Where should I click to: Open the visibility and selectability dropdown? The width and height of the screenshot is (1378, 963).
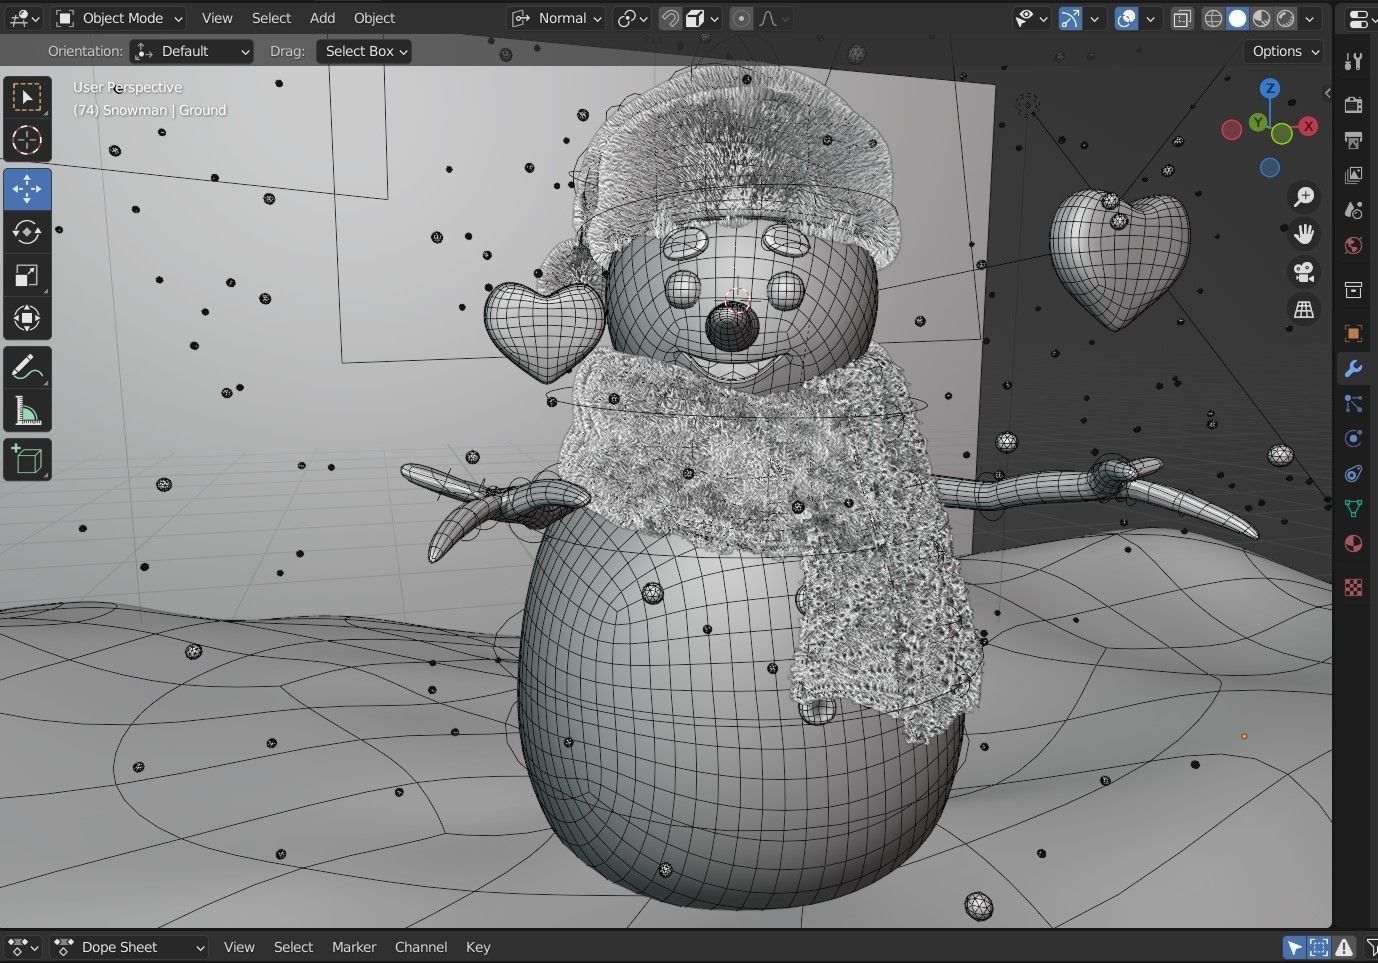1031,18
